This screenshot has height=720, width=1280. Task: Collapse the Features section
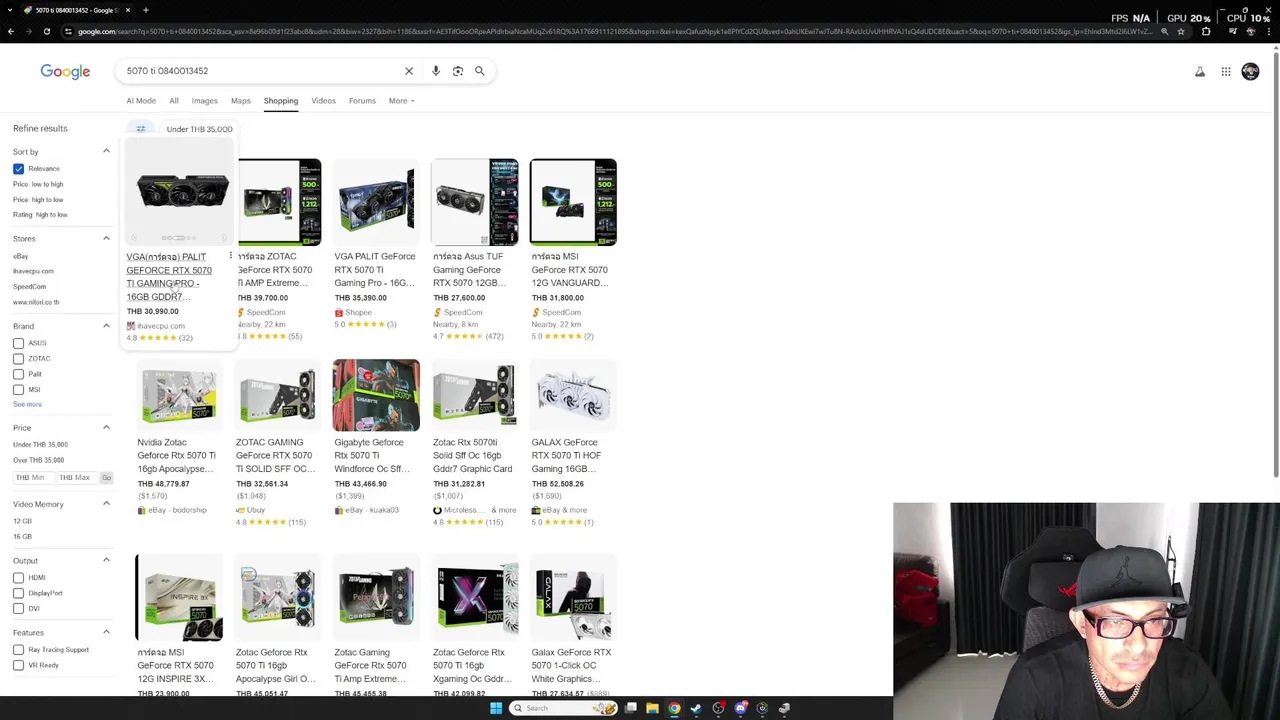coord(106,632)
